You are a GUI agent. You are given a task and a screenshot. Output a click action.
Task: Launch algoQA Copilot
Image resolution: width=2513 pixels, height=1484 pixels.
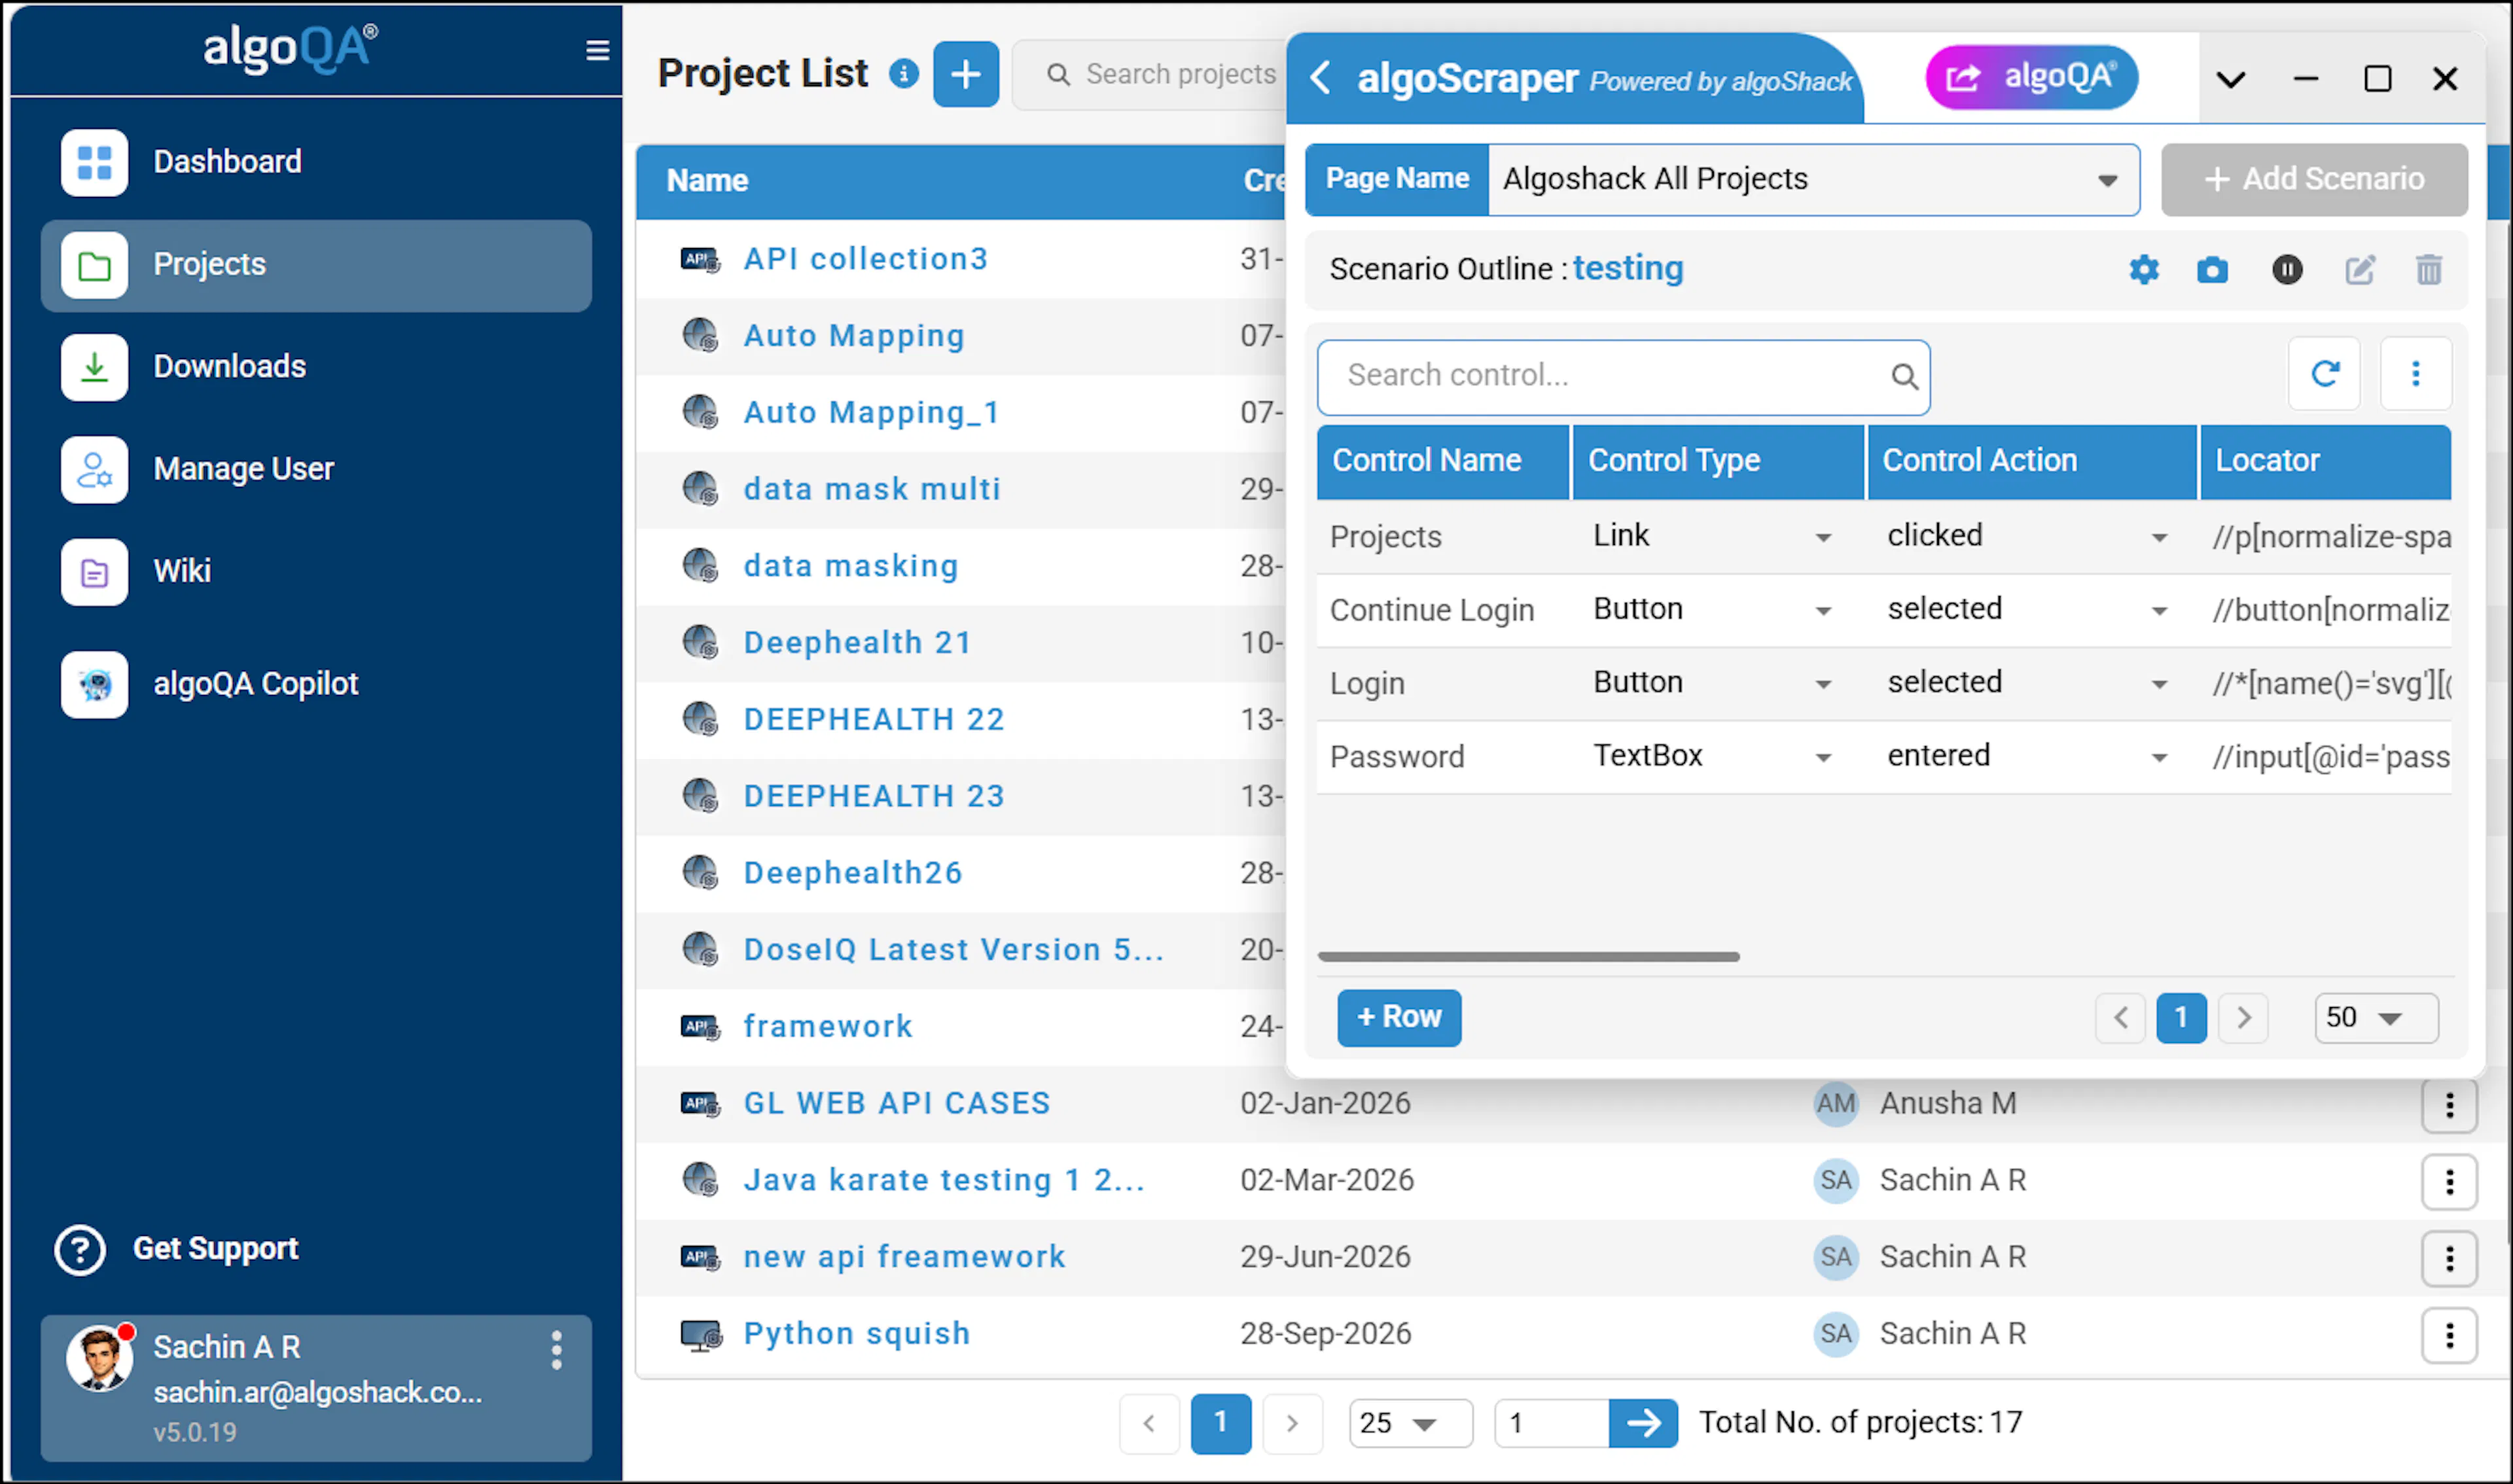click(316, 685)
